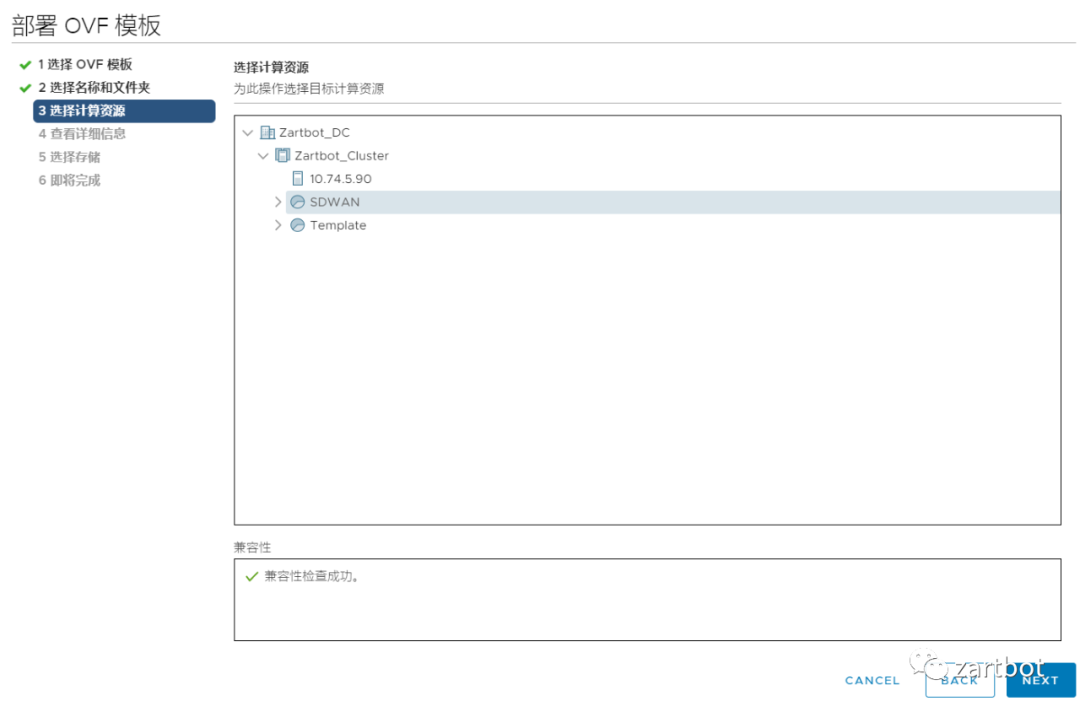This screenshot has width=1080, height=712.
Task: Click the Template resource pool icon
Action: coord(298,225)
